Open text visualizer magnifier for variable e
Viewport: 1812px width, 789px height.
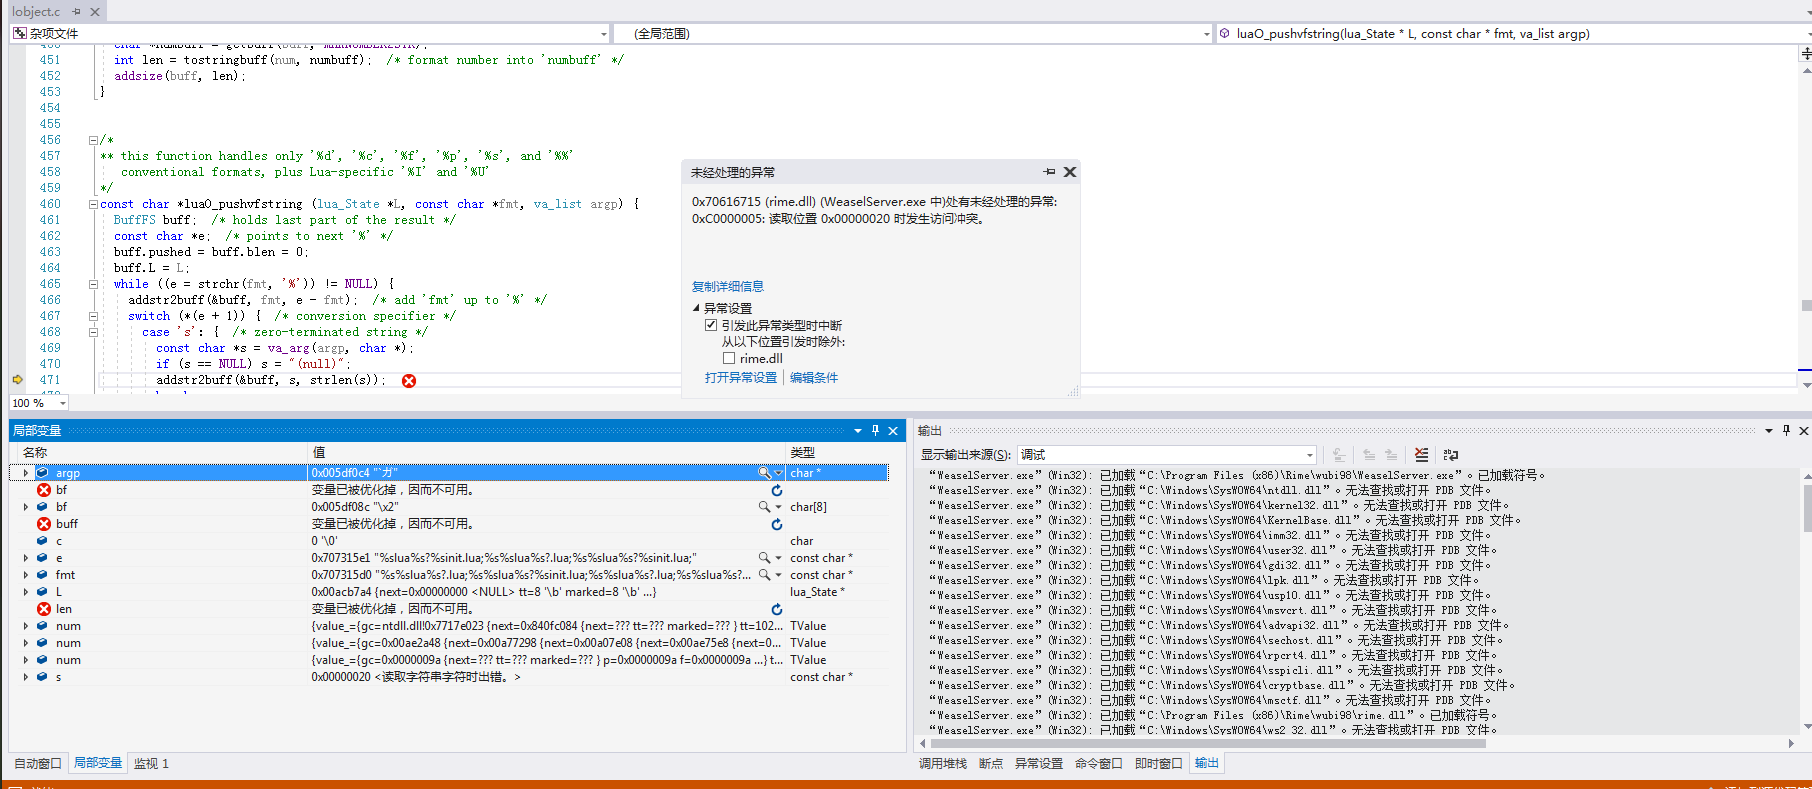point(765,558)
